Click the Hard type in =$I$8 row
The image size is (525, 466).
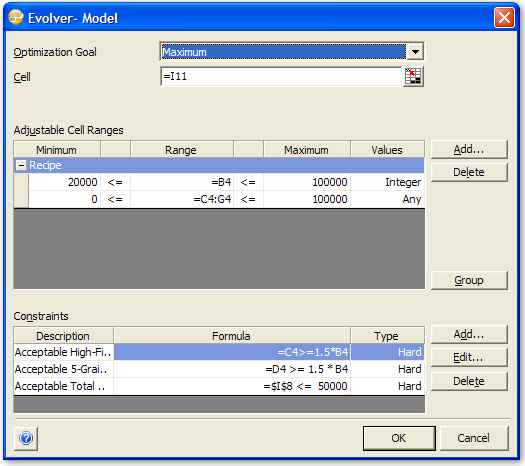[x=387, y=386]
